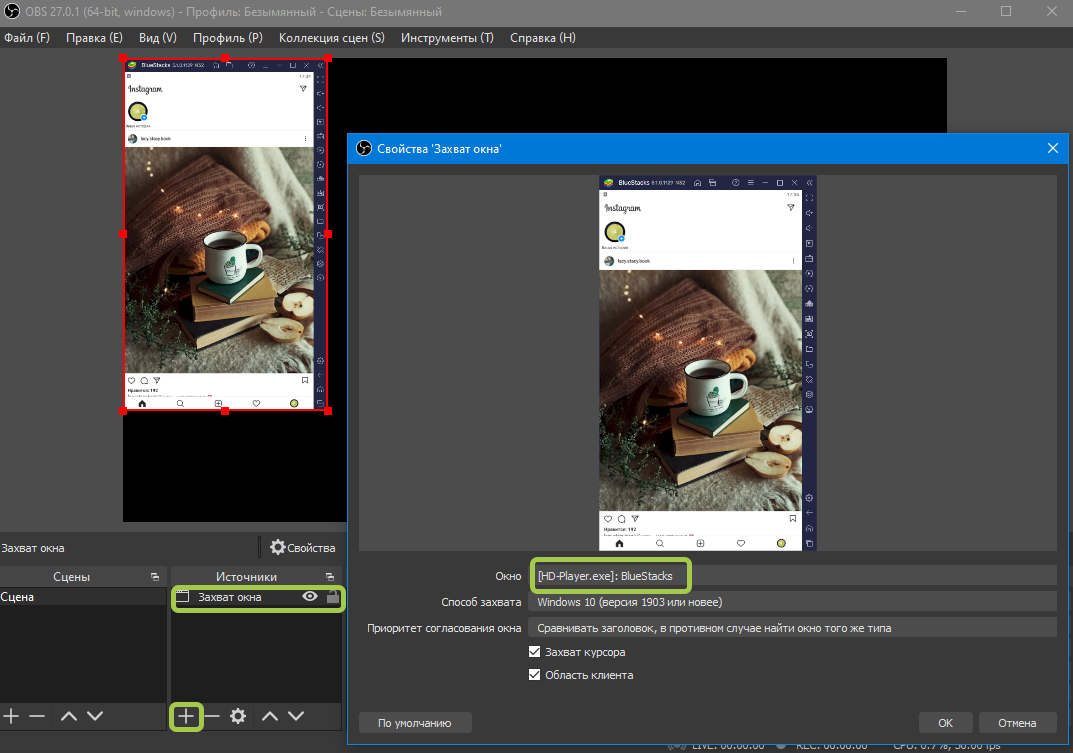
Task: Move the selected source up
Action: [270, 716]
